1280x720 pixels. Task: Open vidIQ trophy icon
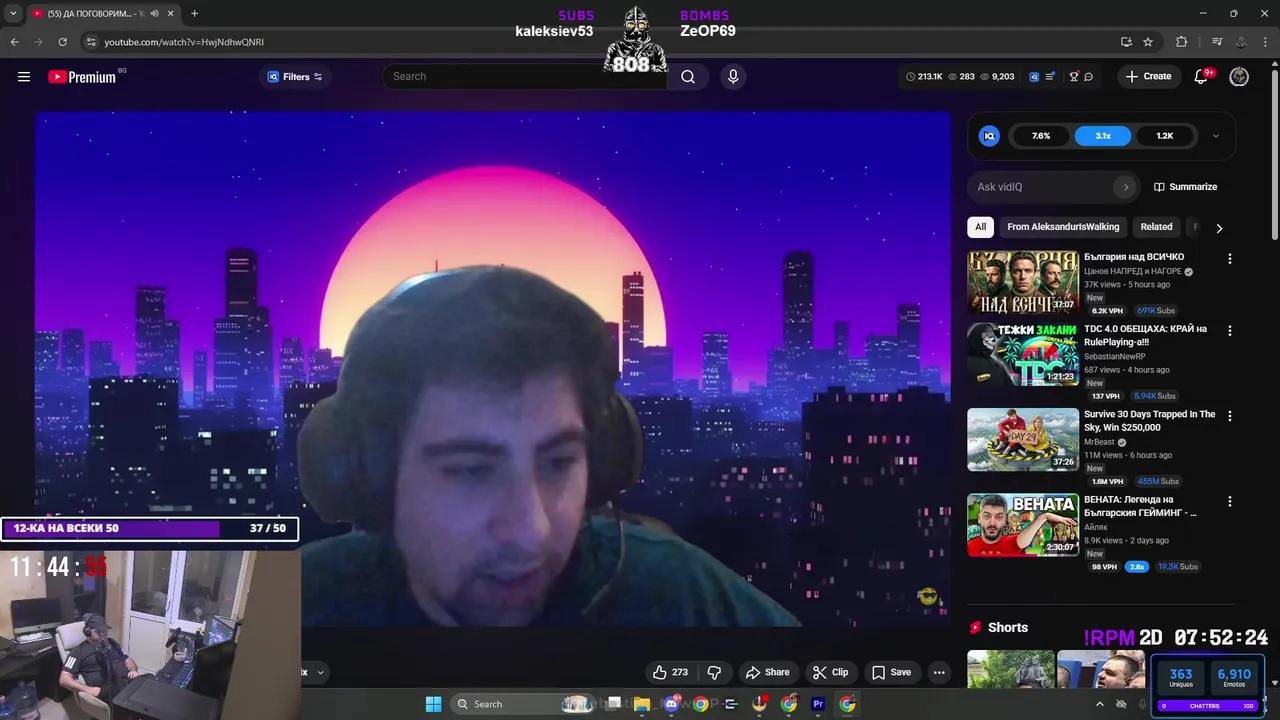click(x=1074, y=76)
